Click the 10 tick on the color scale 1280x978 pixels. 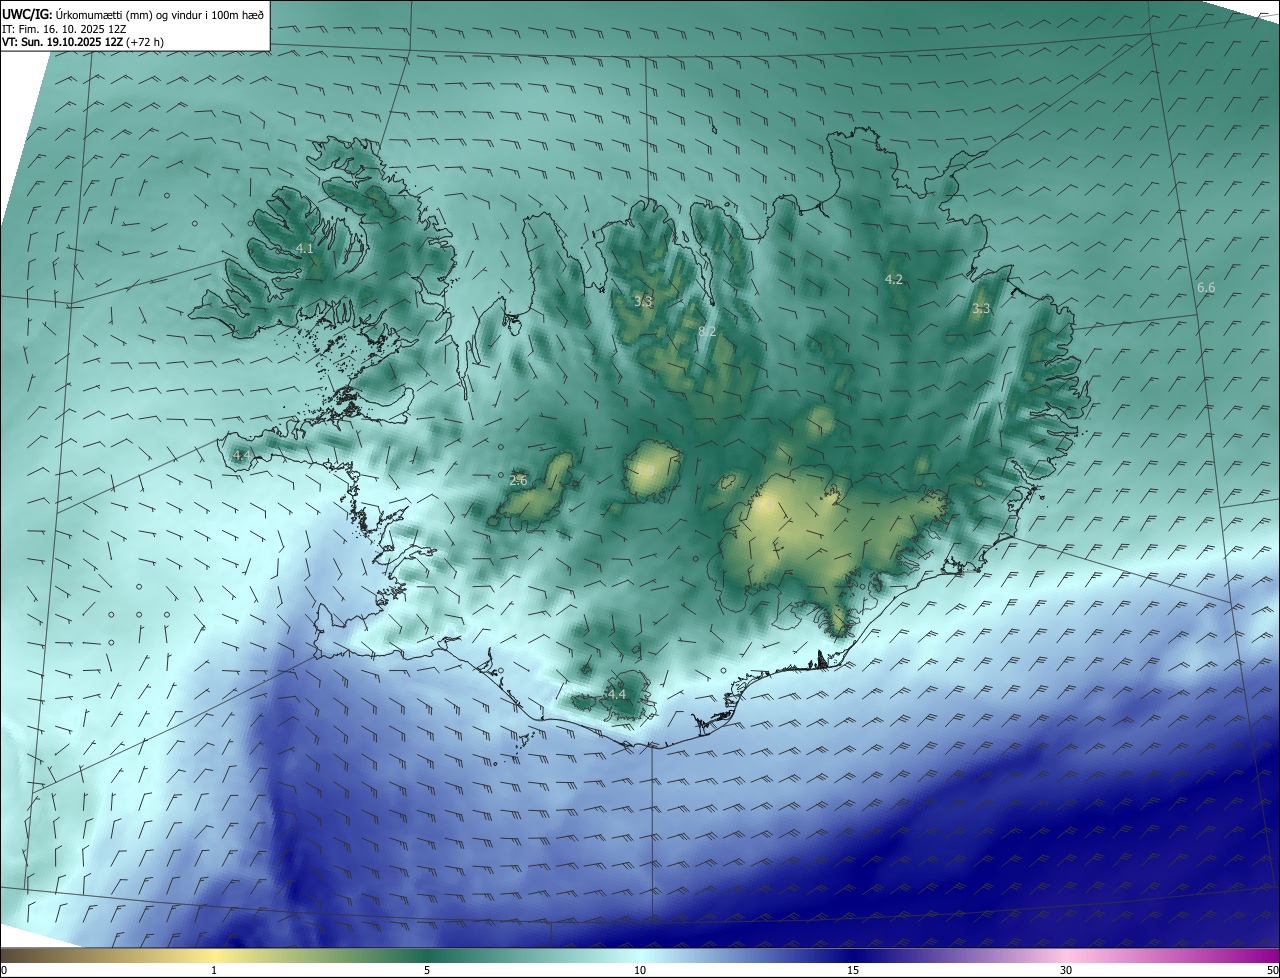tap(640, 971)
